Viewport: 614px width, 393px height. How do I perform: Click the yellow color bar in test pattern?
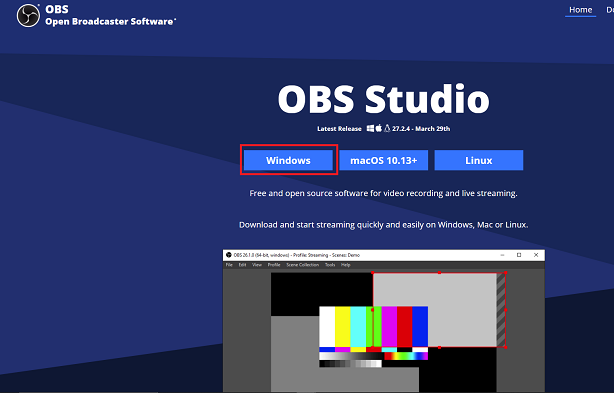coord(343,327)
